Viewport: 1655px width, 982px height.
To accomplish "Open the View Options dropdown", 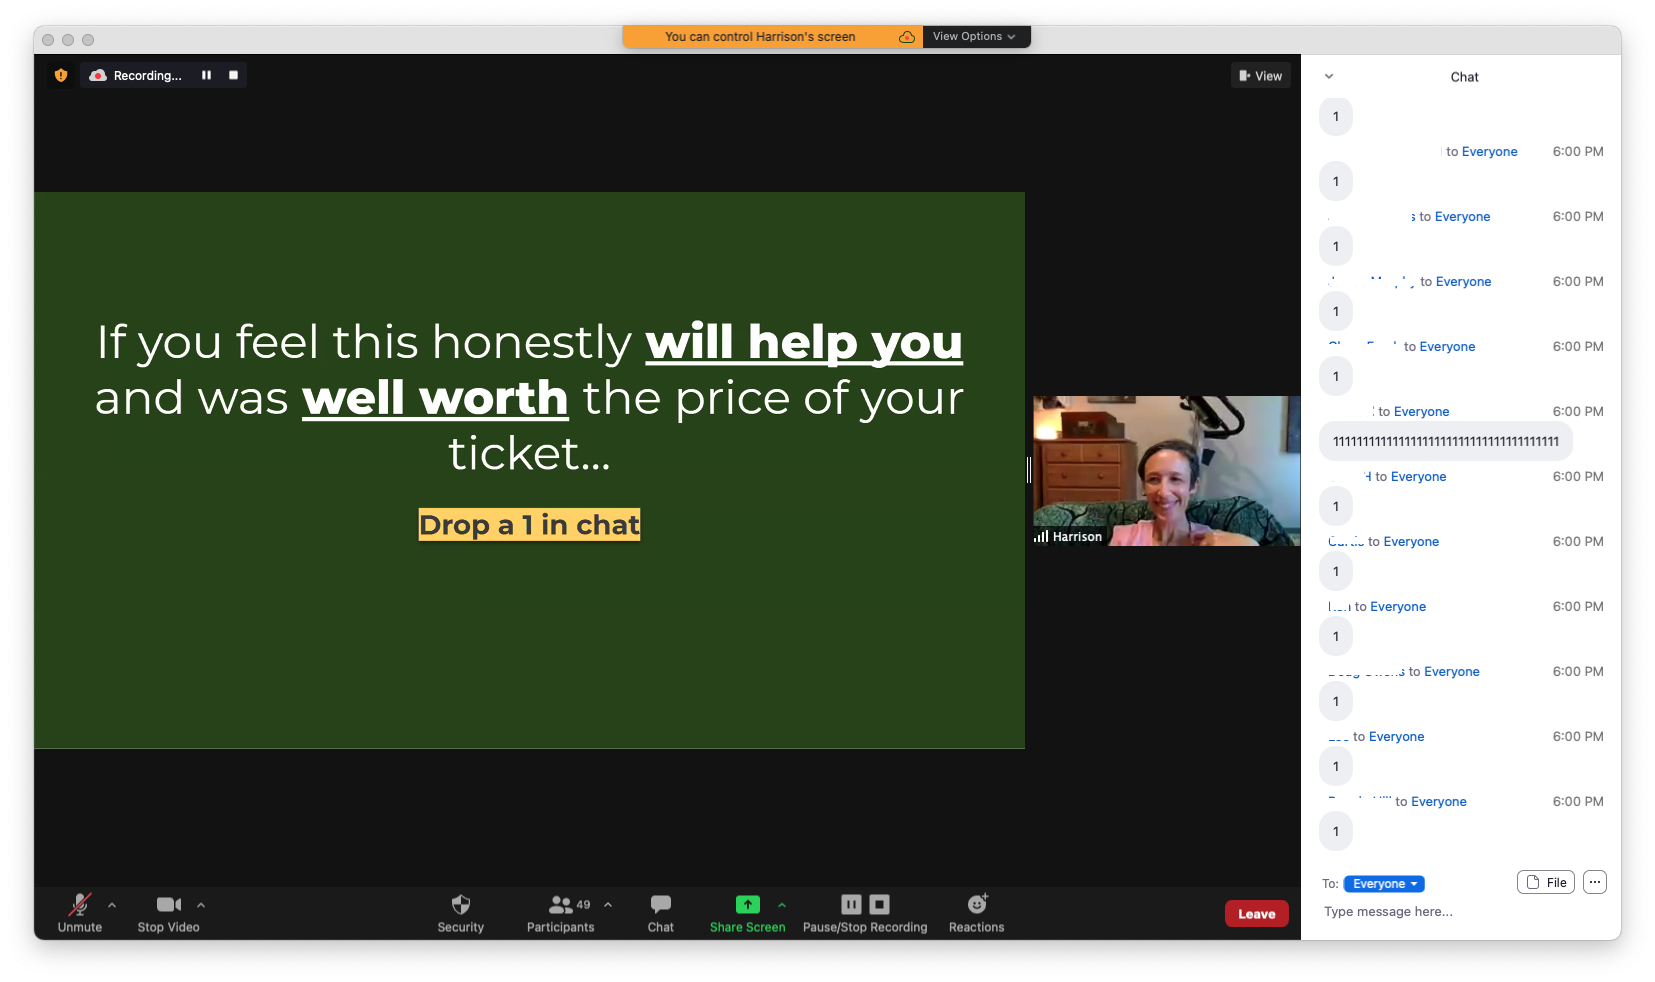I will click(x=974, y=37).
